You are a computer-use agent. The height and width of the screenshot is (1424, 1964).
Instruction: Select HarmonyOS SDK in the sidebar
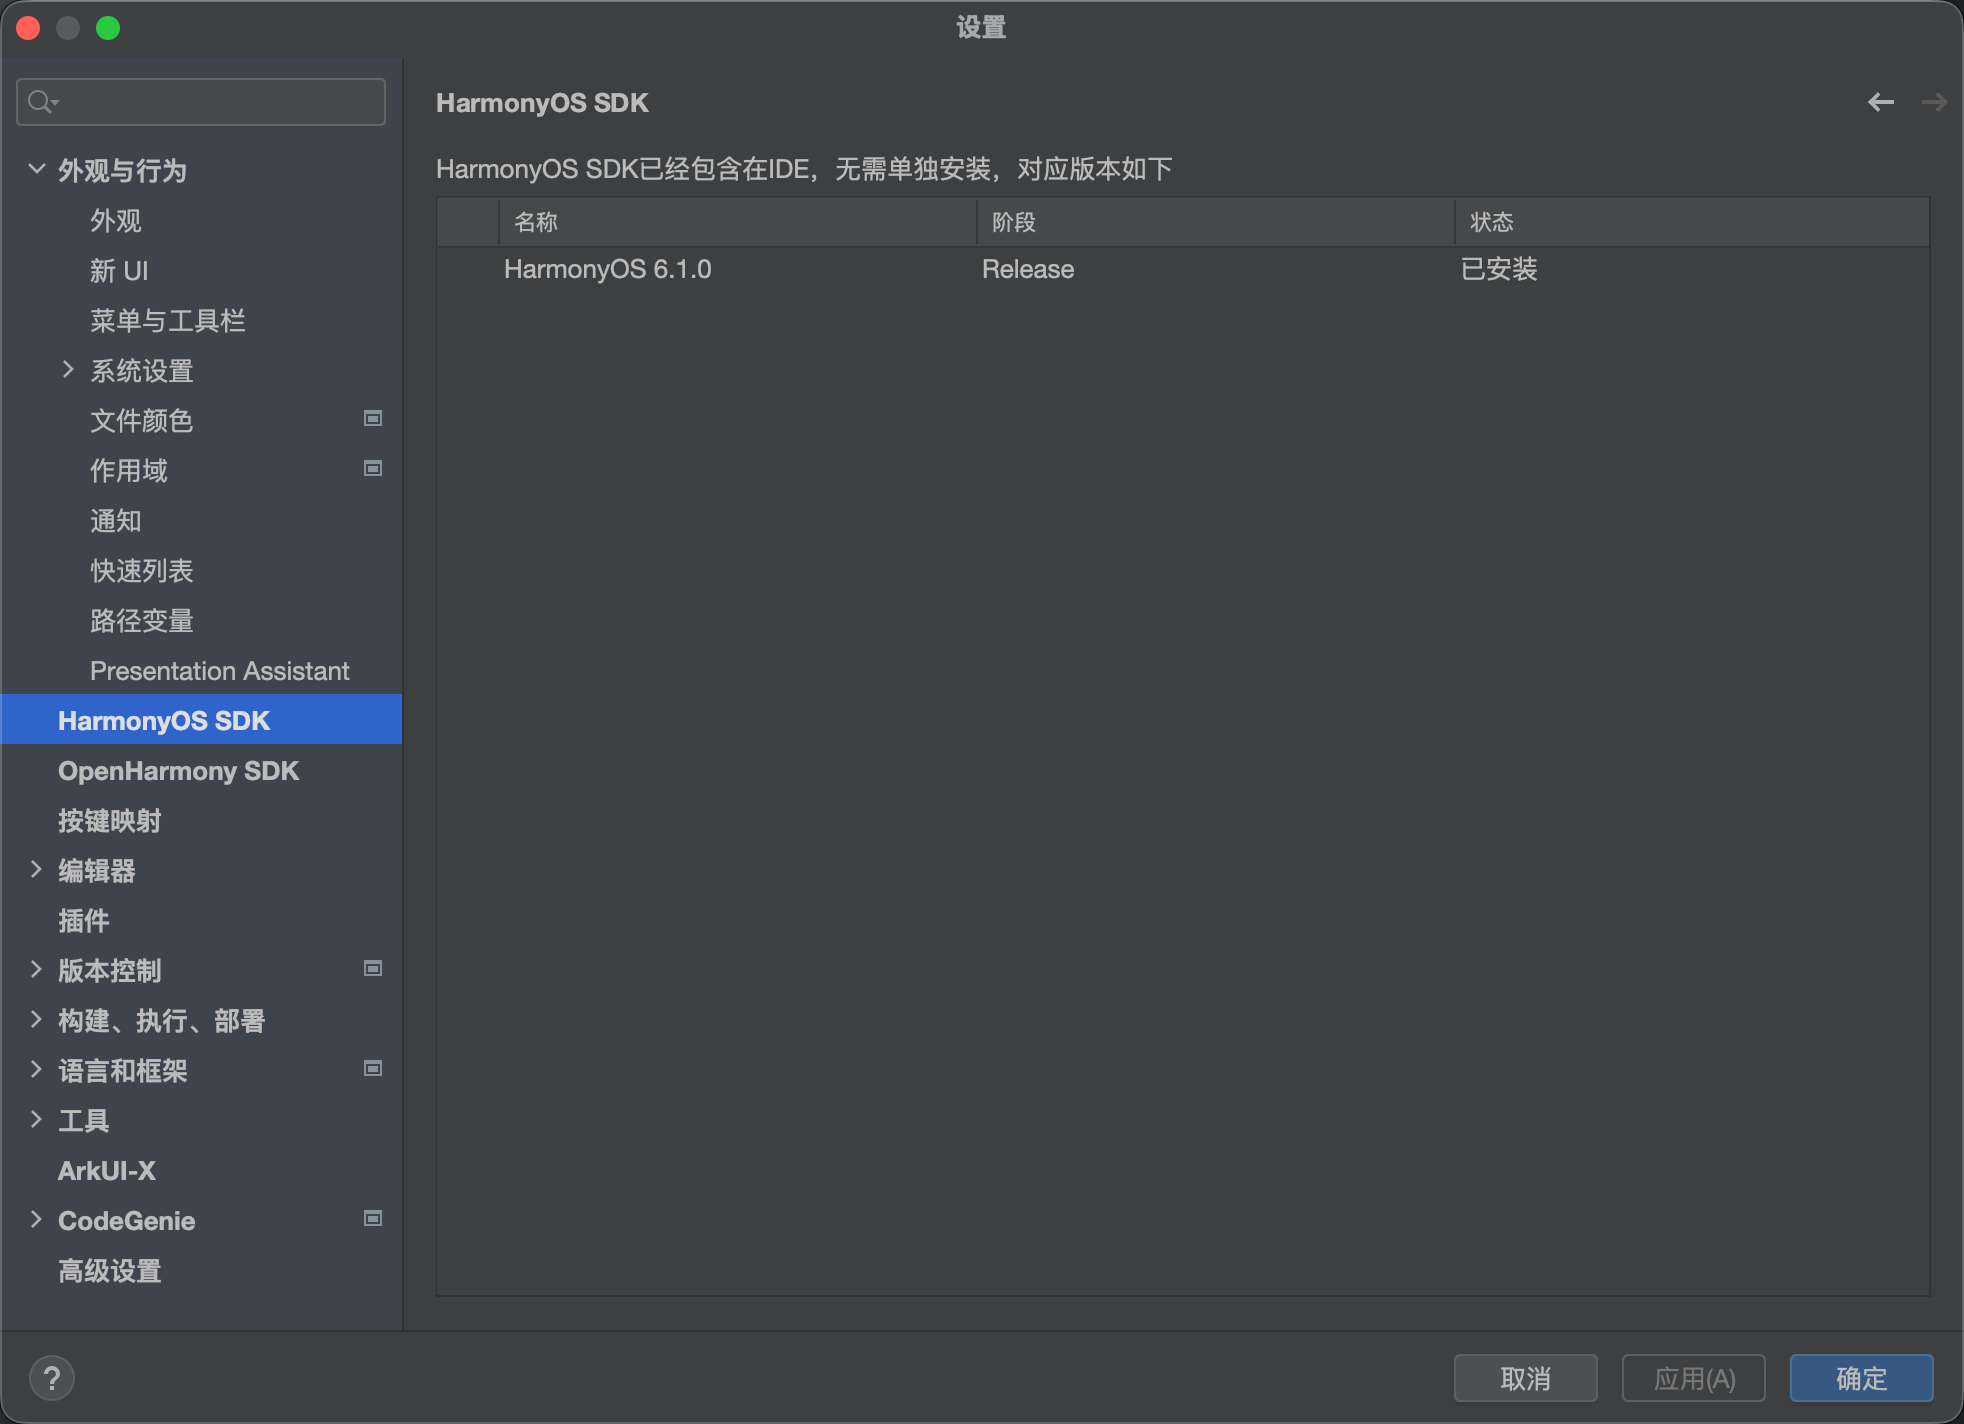pyautogui.click(x=202, y=719)
